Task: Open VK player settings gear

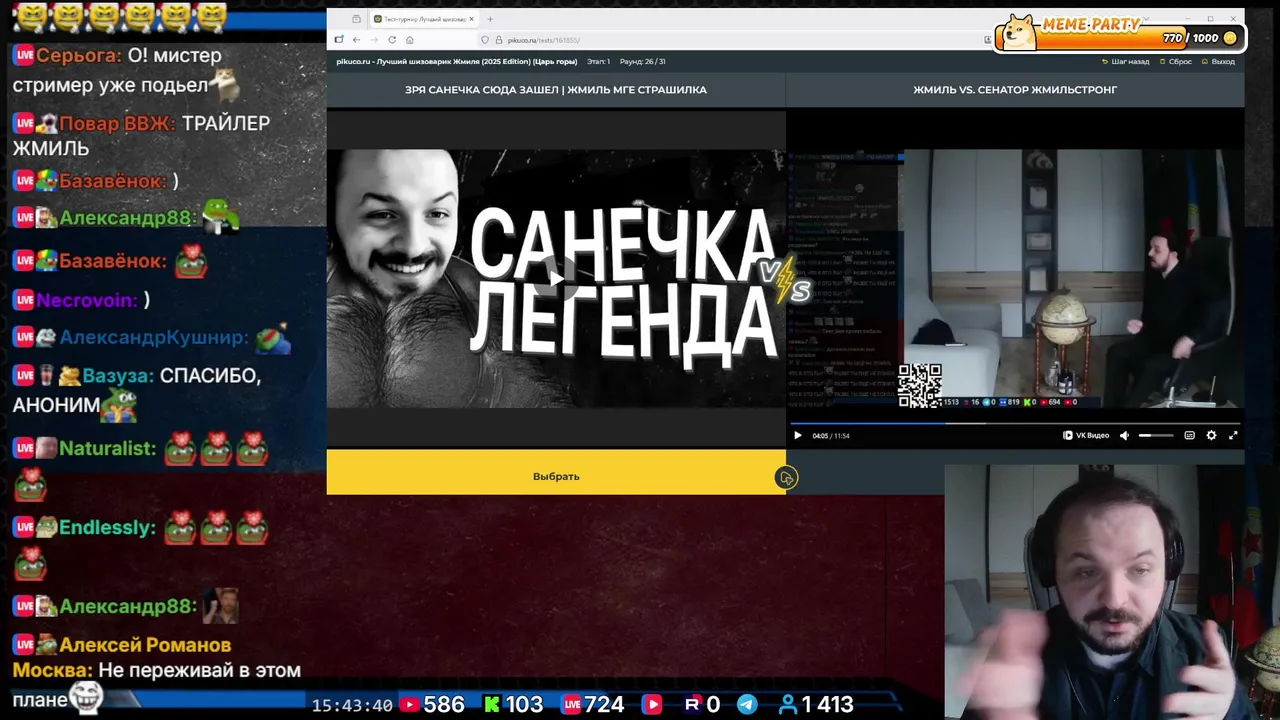Action: 1211,435
